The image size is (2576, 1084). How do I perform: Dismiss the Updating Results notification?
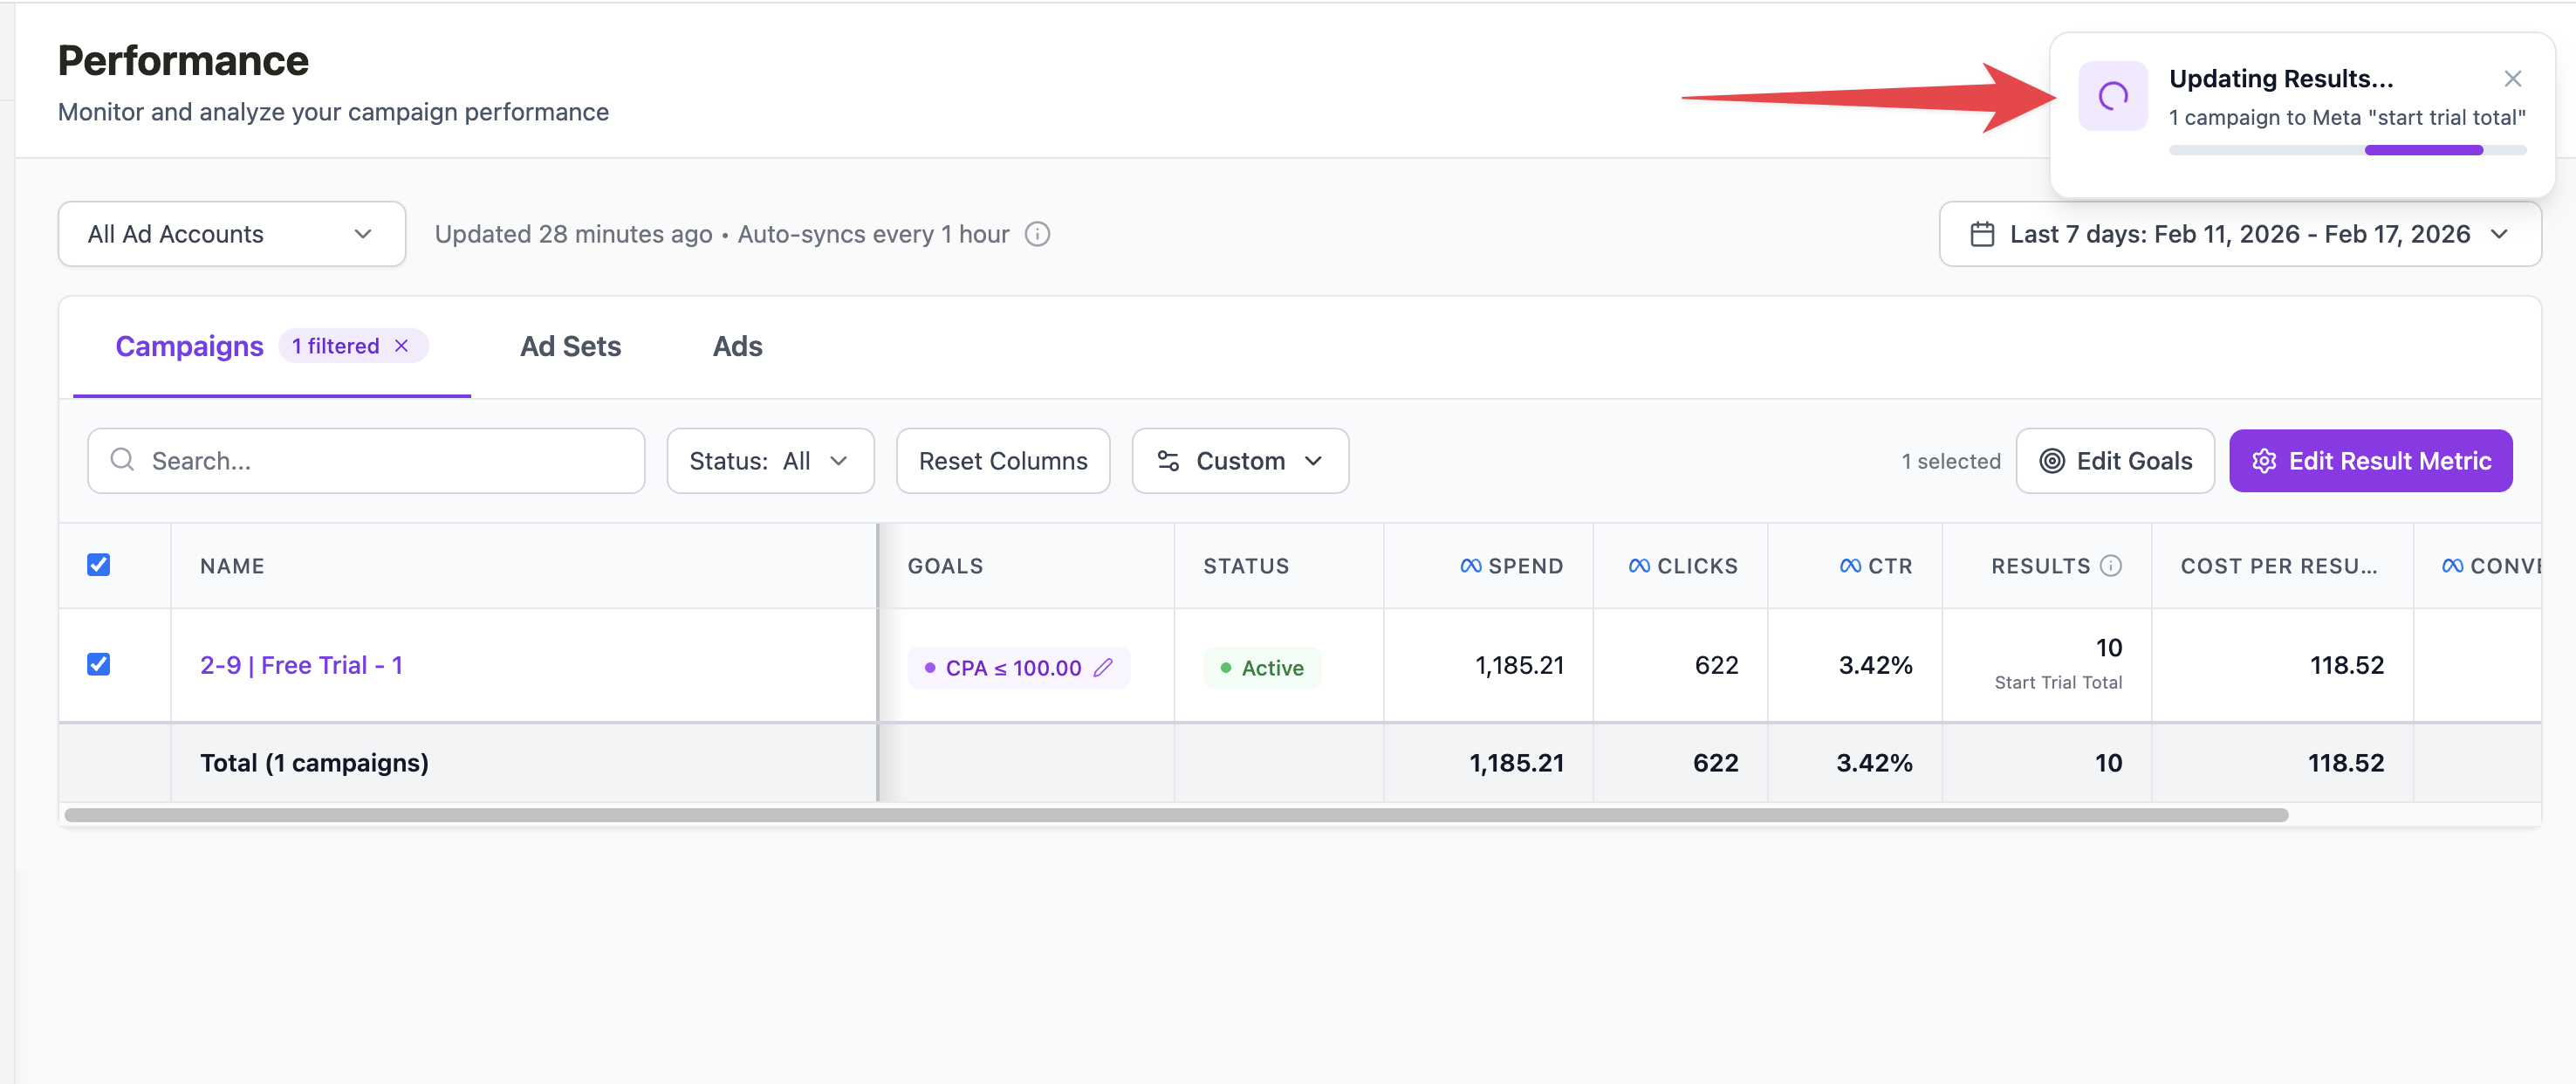pos(2512,78)
